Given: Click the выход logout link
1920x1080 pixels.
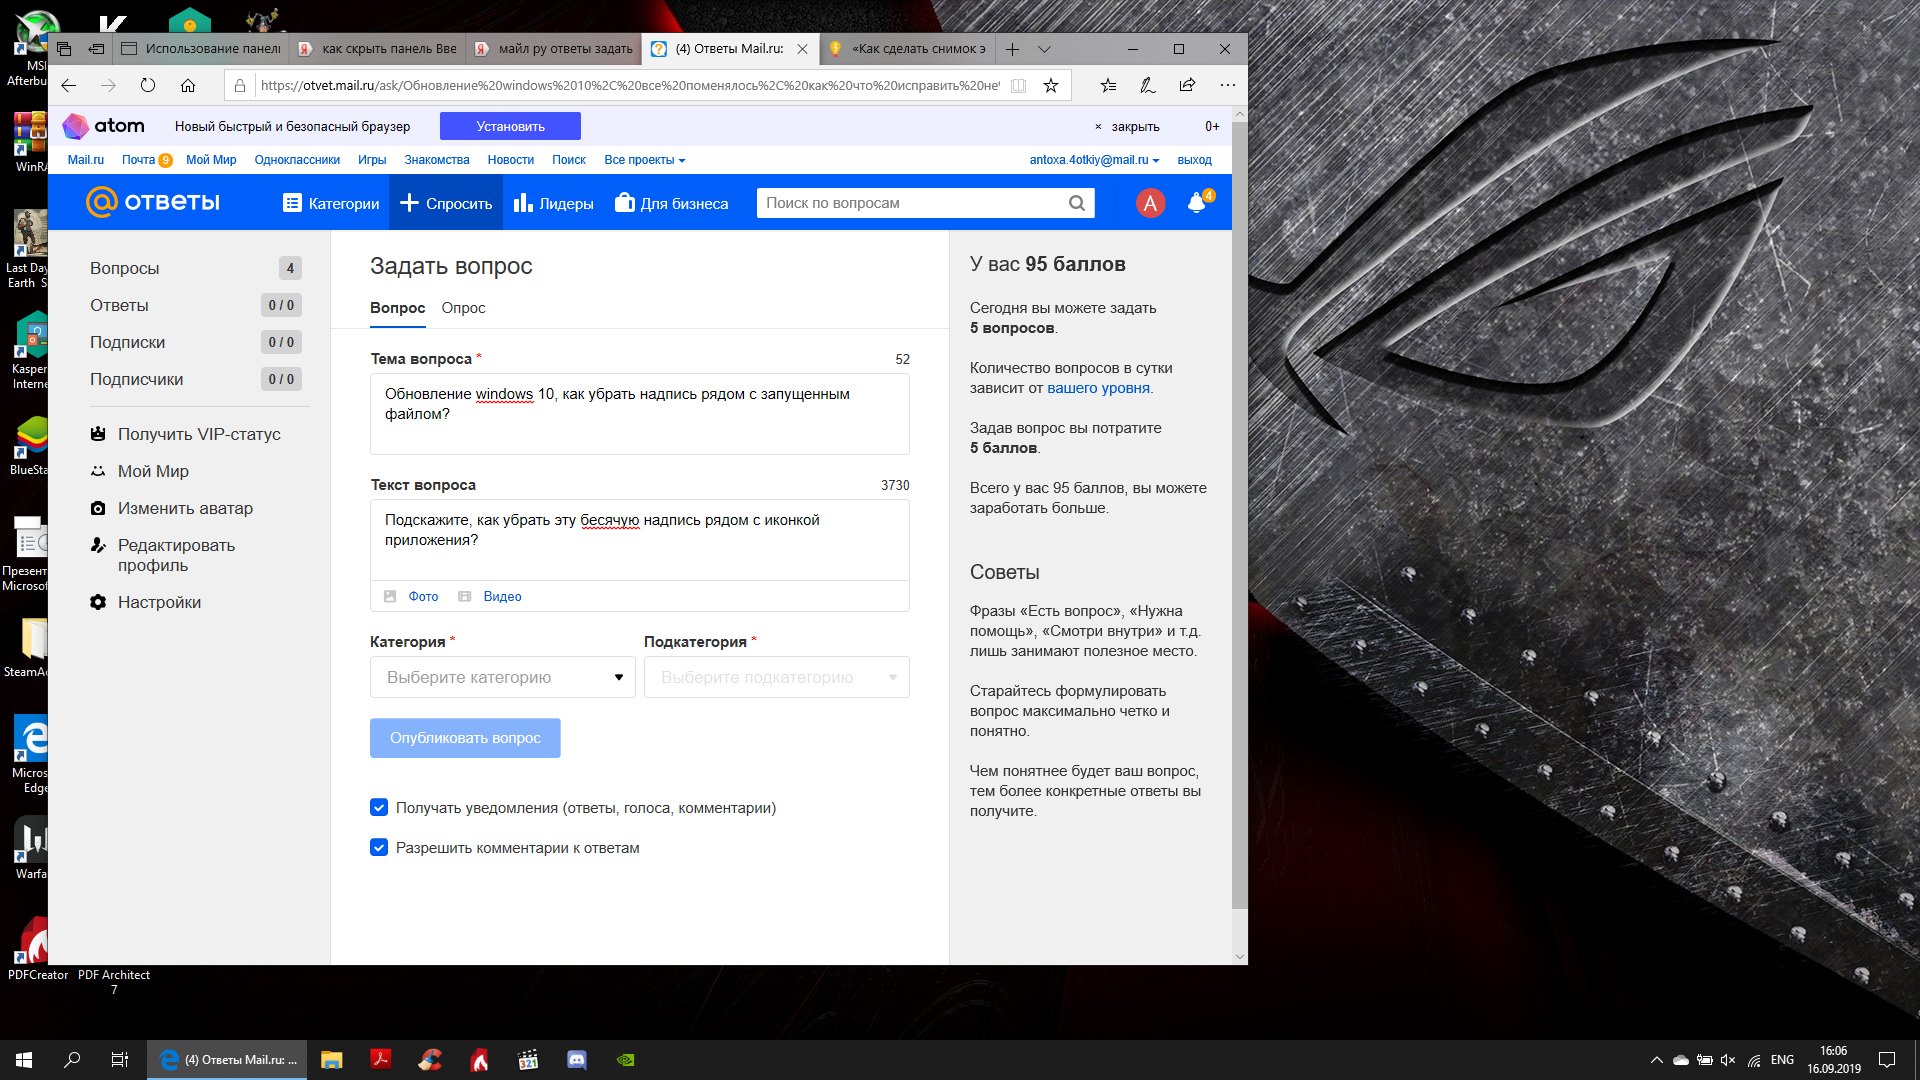Looking at the screenshot, I should 1194,160.
